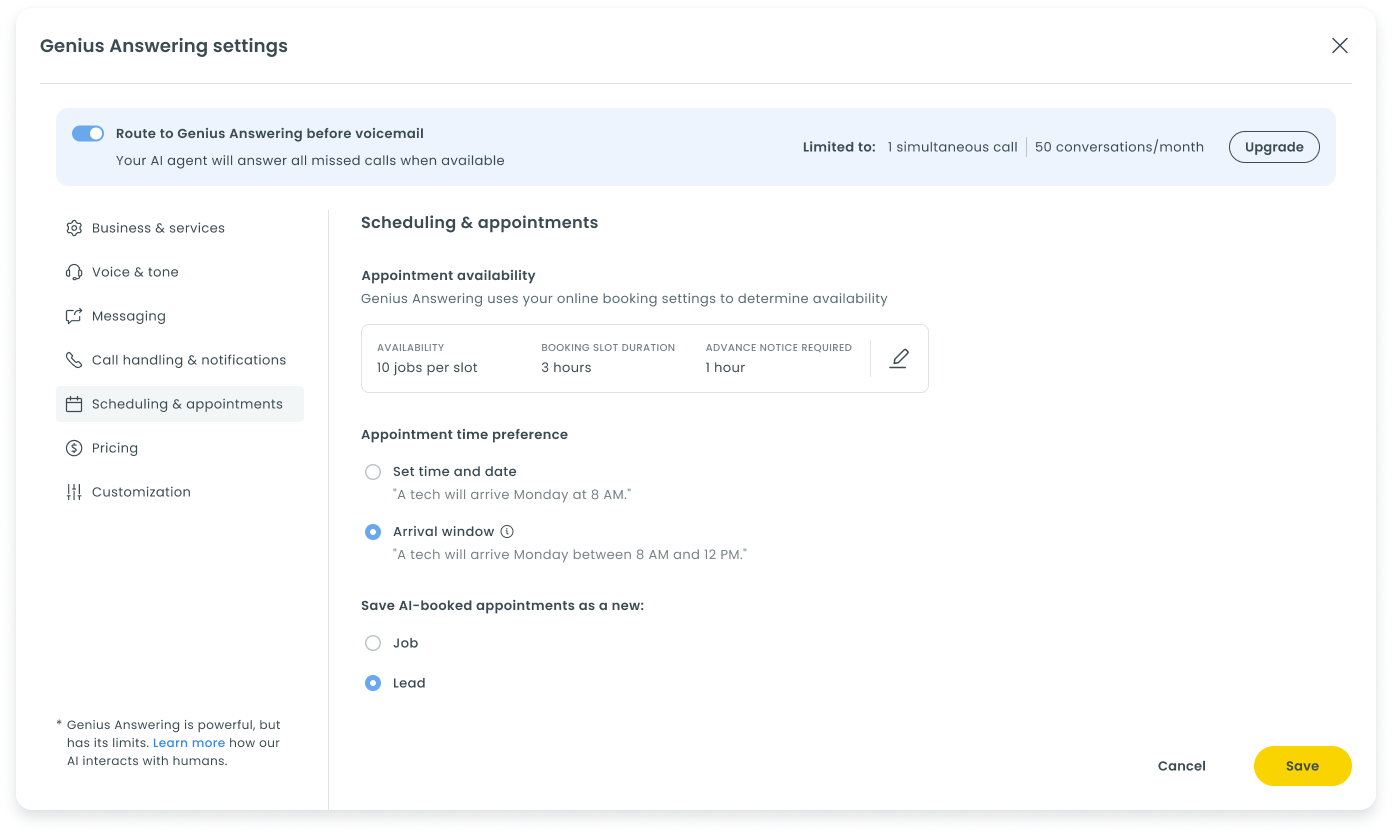Click the 'Appointment time preference' heading

(464, 435)
